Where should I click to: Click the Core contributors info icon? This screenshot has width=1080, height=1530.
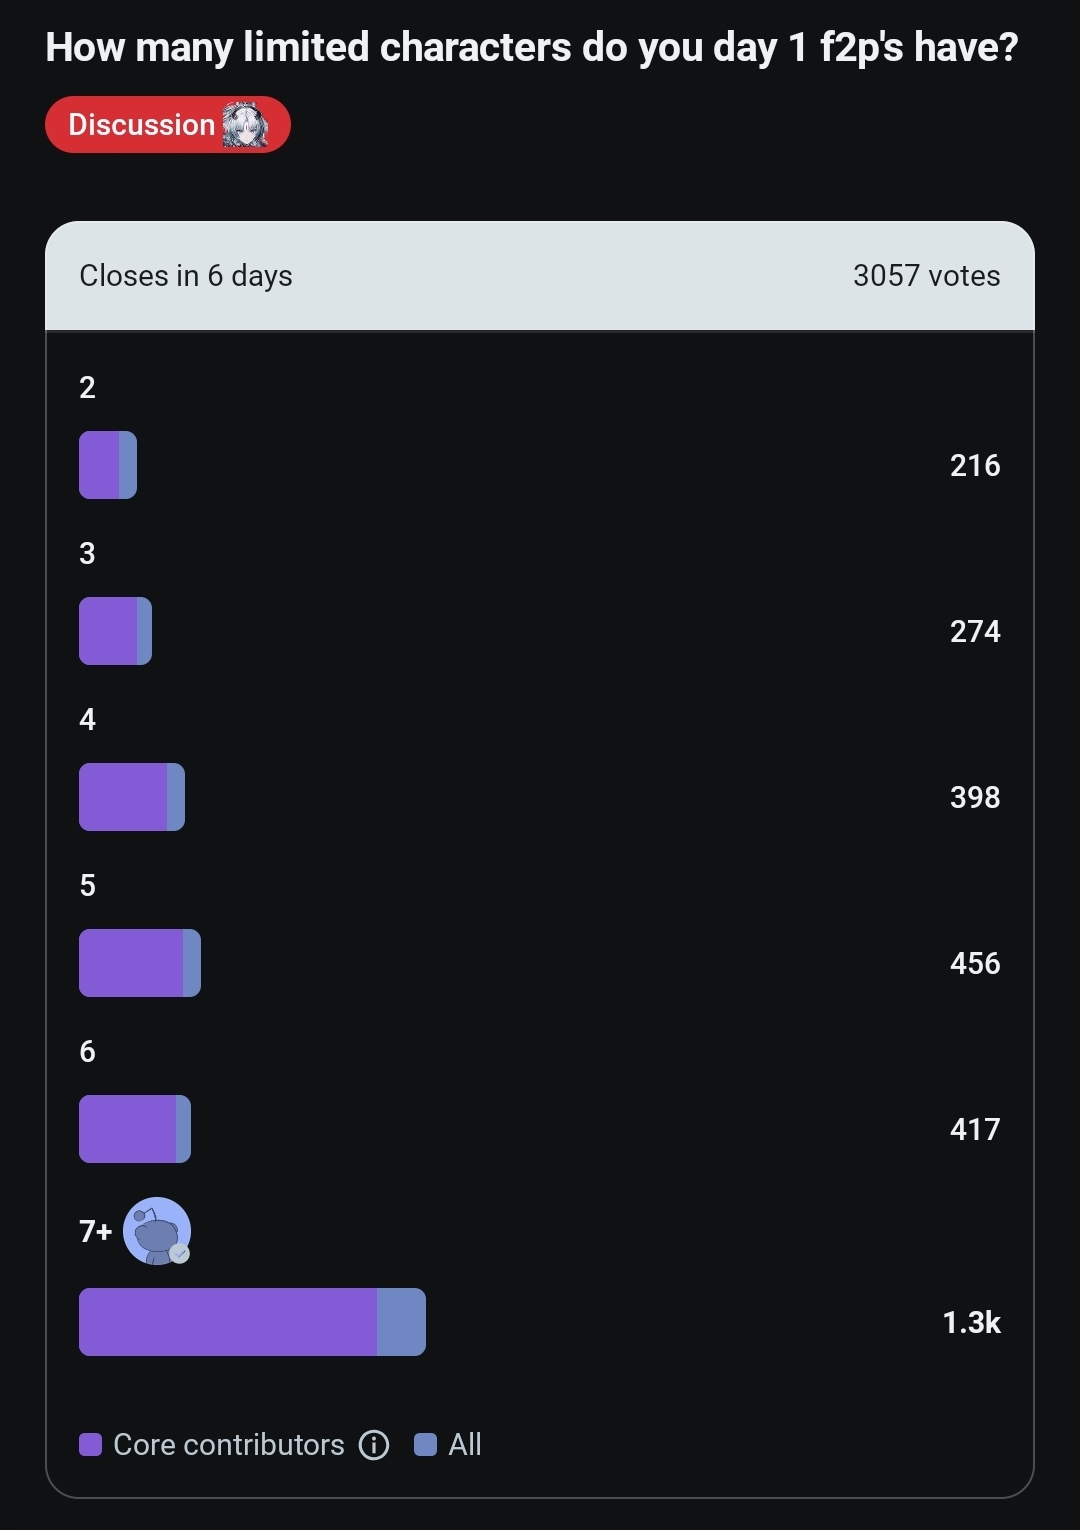coord(374,1445)
